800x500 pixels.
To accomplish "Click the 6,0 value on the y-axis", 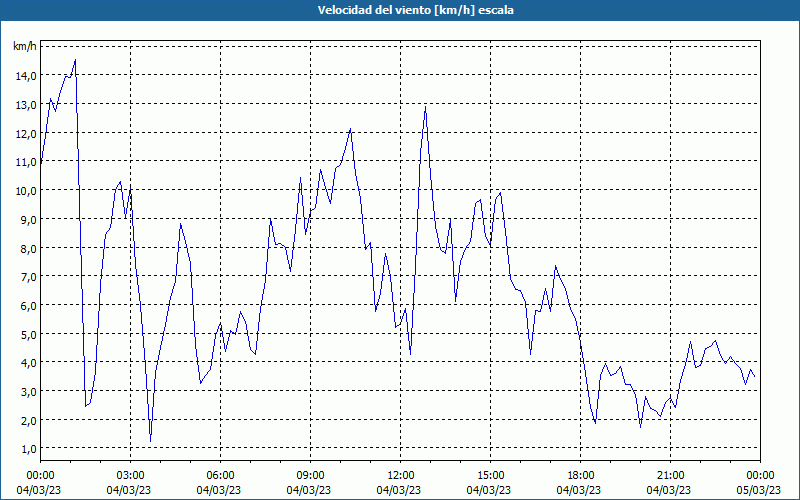I will pos(28,305).
